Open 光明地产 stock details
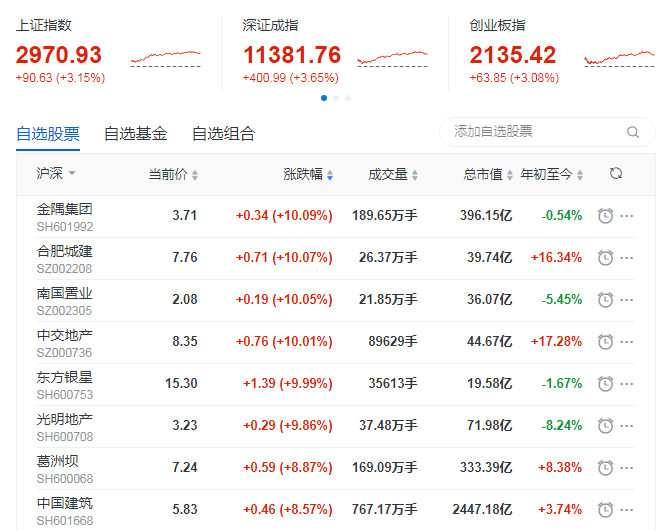Image resolution: width=666 pixels, height=531 pixels. click(x=65, y=419)
